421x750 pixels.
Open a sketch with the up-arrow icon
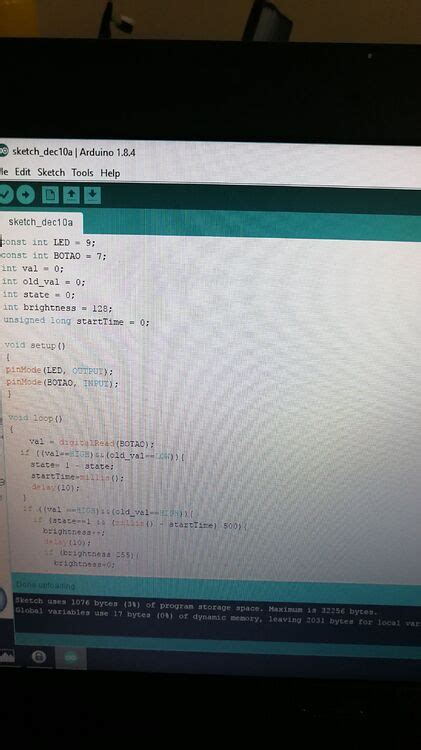pos(71,195)
